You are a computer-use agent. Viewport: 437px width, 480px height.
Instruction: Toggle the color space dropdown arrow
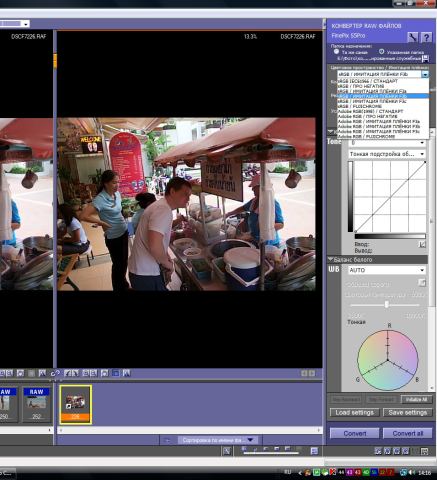tap(425, 74)
